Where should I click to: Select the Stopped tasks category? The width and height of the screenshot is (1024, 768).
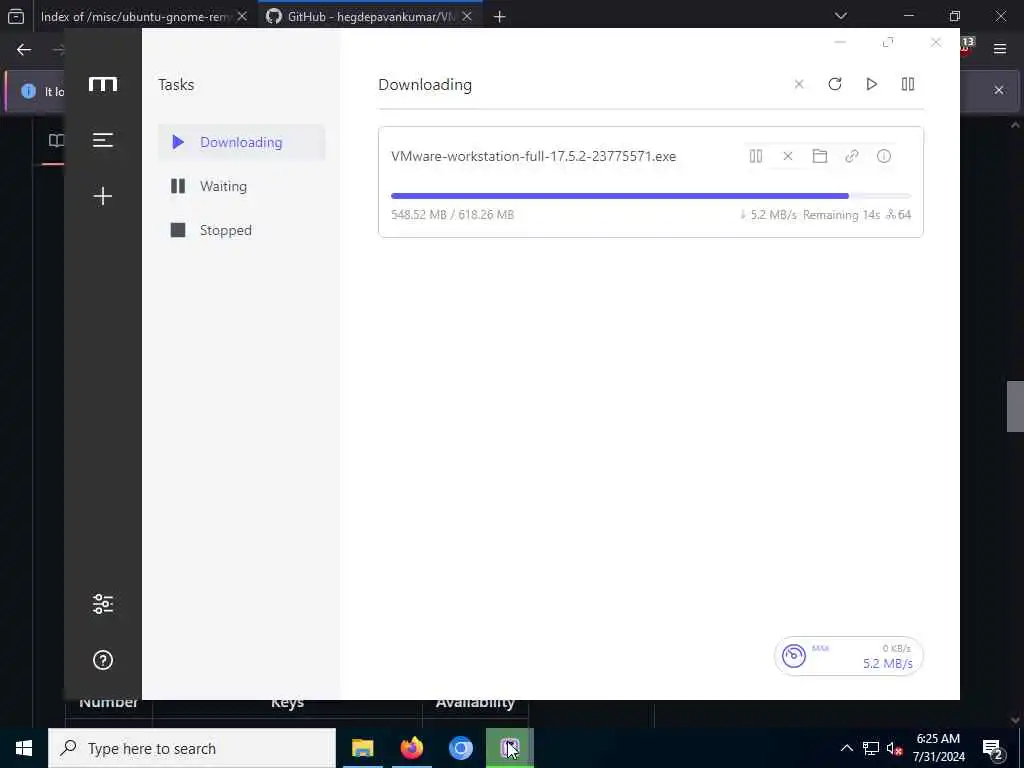242,230
